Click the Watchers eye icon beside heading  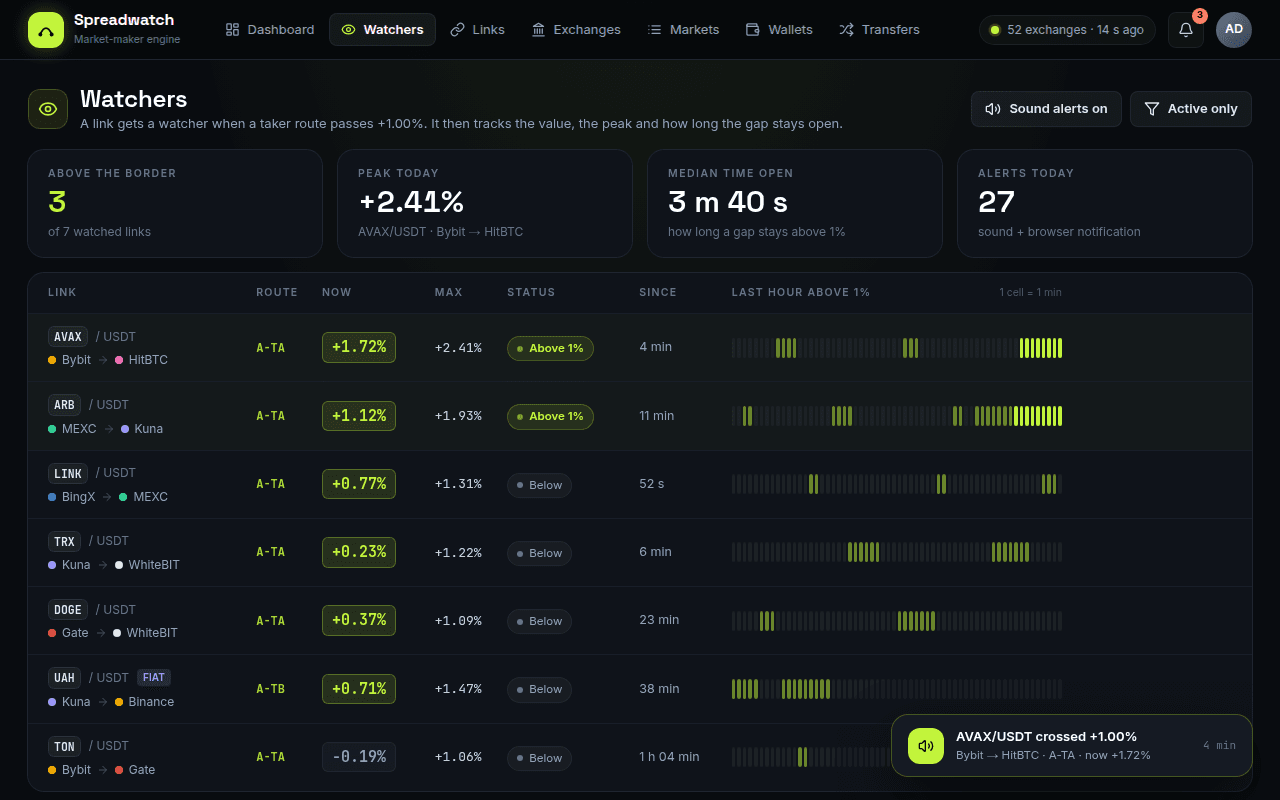48,109
